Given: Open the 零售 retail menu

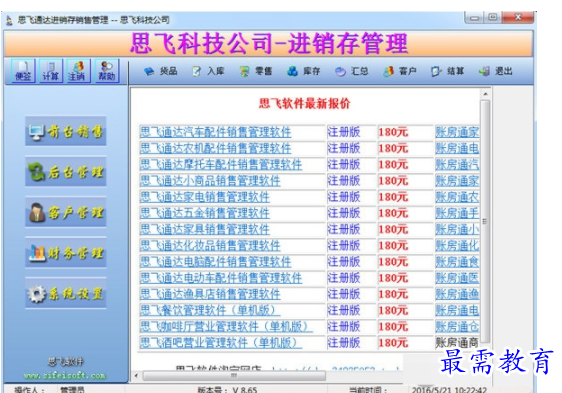Looking at the screenshot, I should click(256, 71).
